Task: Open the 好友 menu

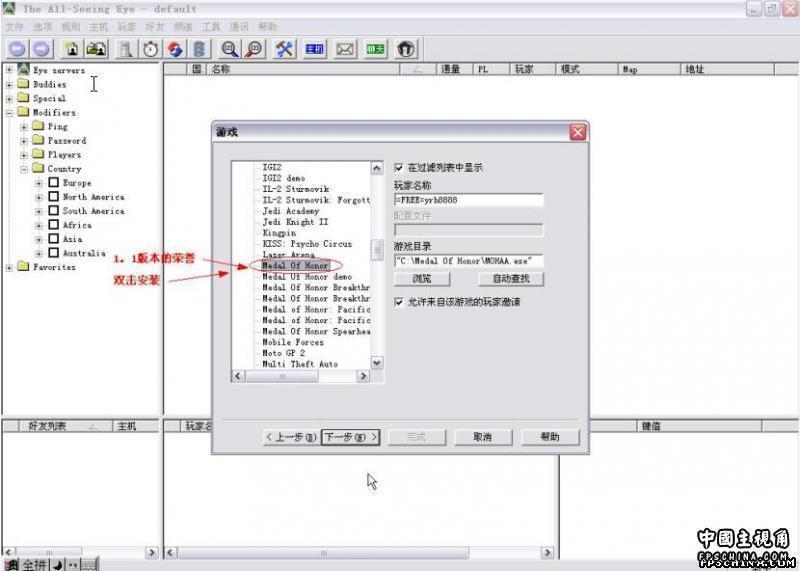Action: [x=155, y=27]
